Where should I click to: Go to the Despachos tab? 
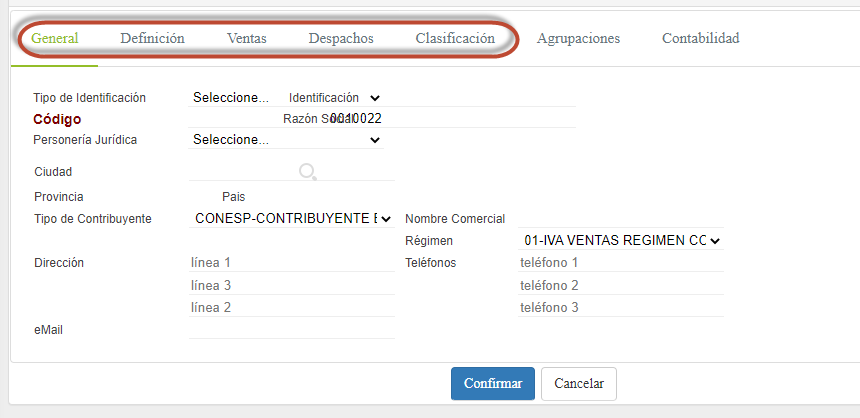tap(340, 39)
